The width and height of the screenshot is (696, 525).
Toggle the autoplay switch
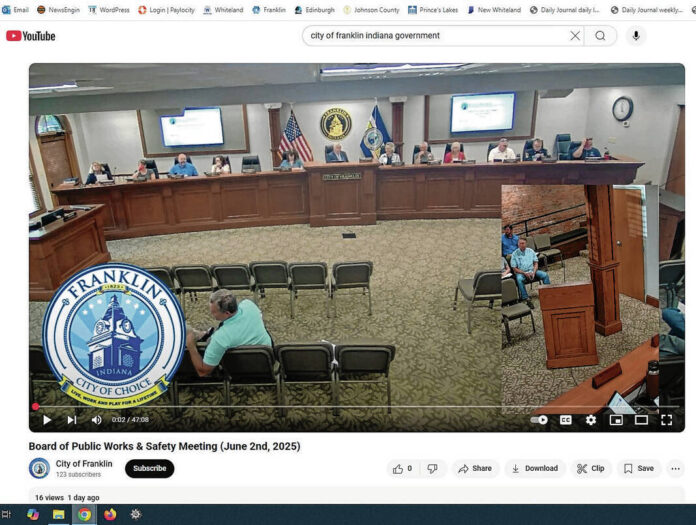pos(540,420)
